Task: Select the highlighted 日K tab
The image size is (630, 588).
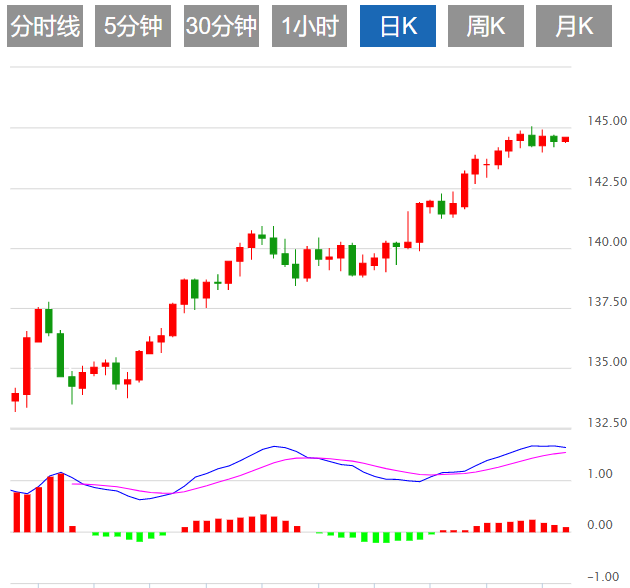Action: pyautogui.click(x=398, y=27)
